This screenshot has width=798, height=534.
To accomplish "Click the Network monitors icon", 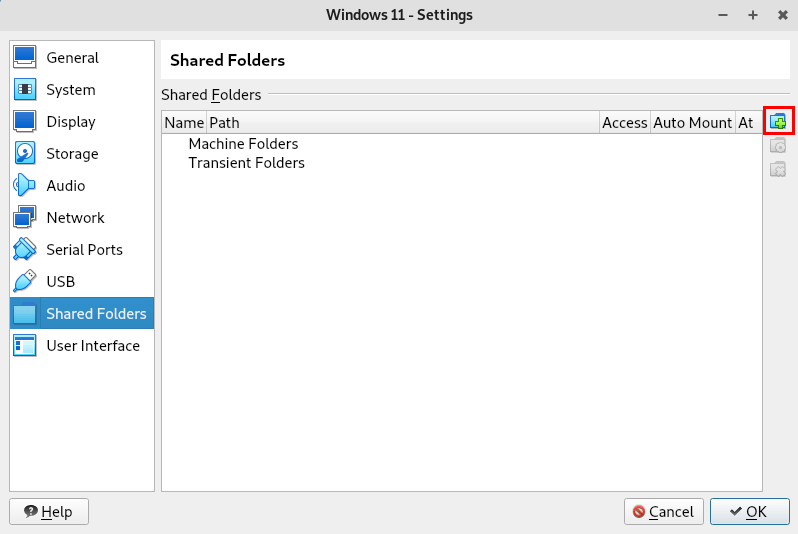I will tap(24, 217).
